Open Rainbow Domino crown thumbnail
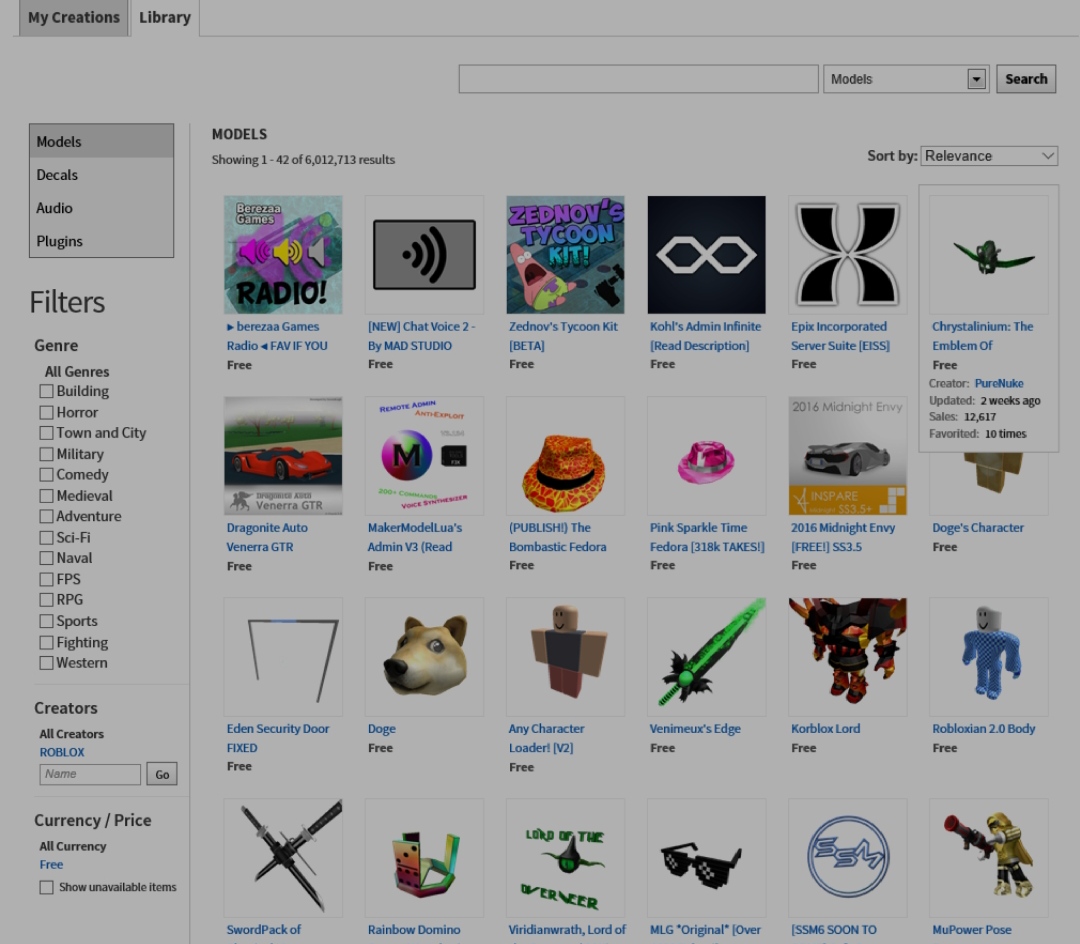This screenshot has width=1080, height=944. coord(424,858)
